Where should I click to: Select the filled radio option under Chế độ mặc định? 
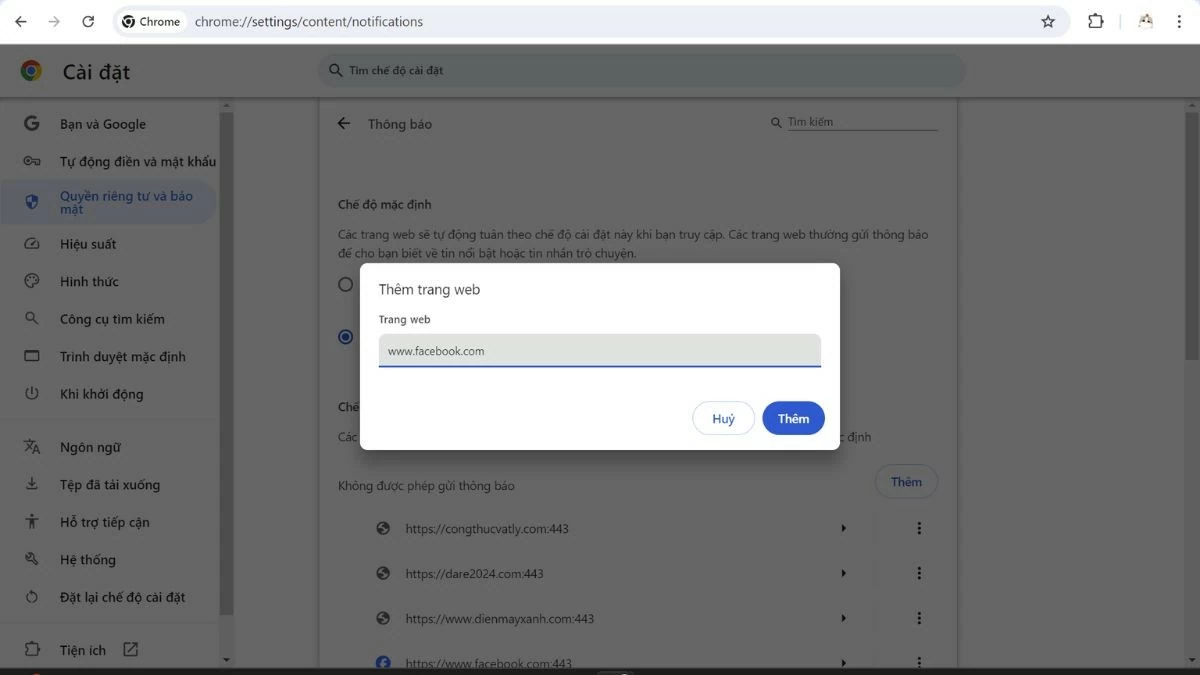coord(345,337)
